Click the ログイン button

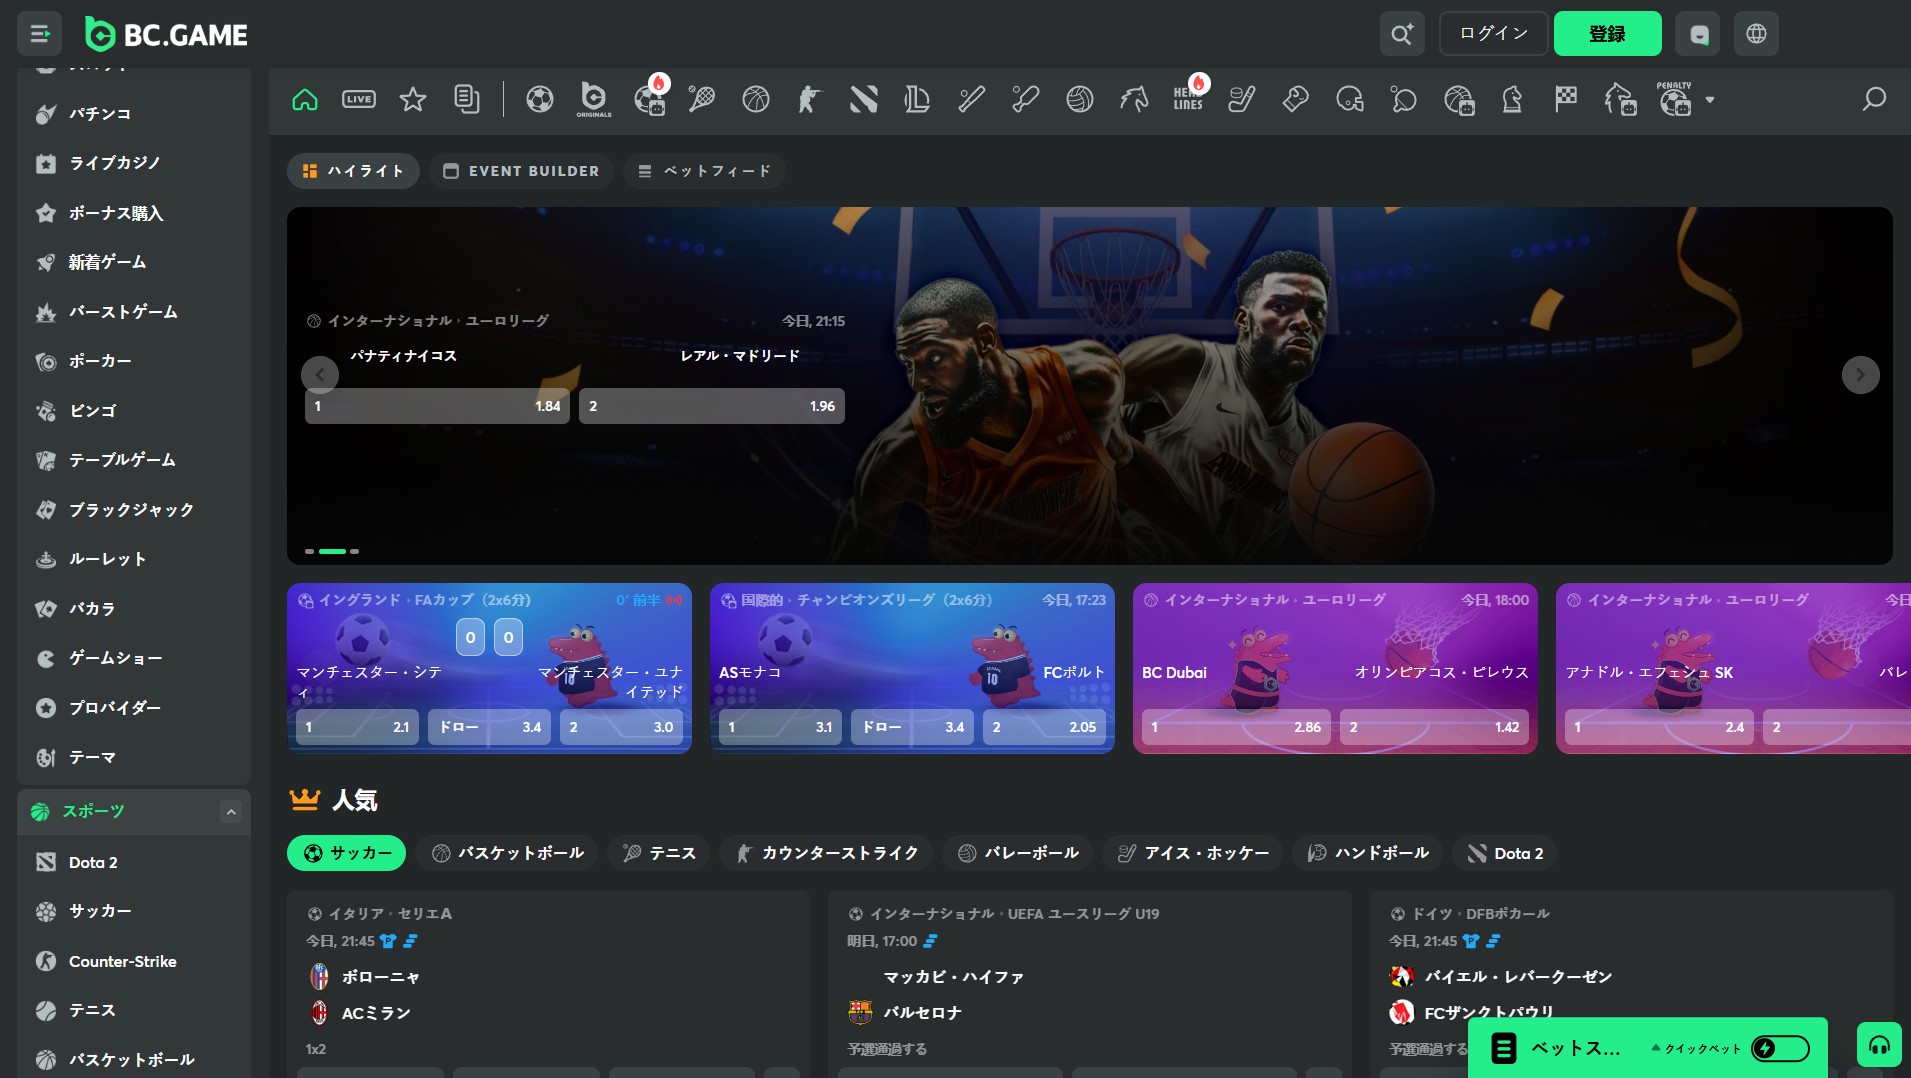(x=1494, y=34)
